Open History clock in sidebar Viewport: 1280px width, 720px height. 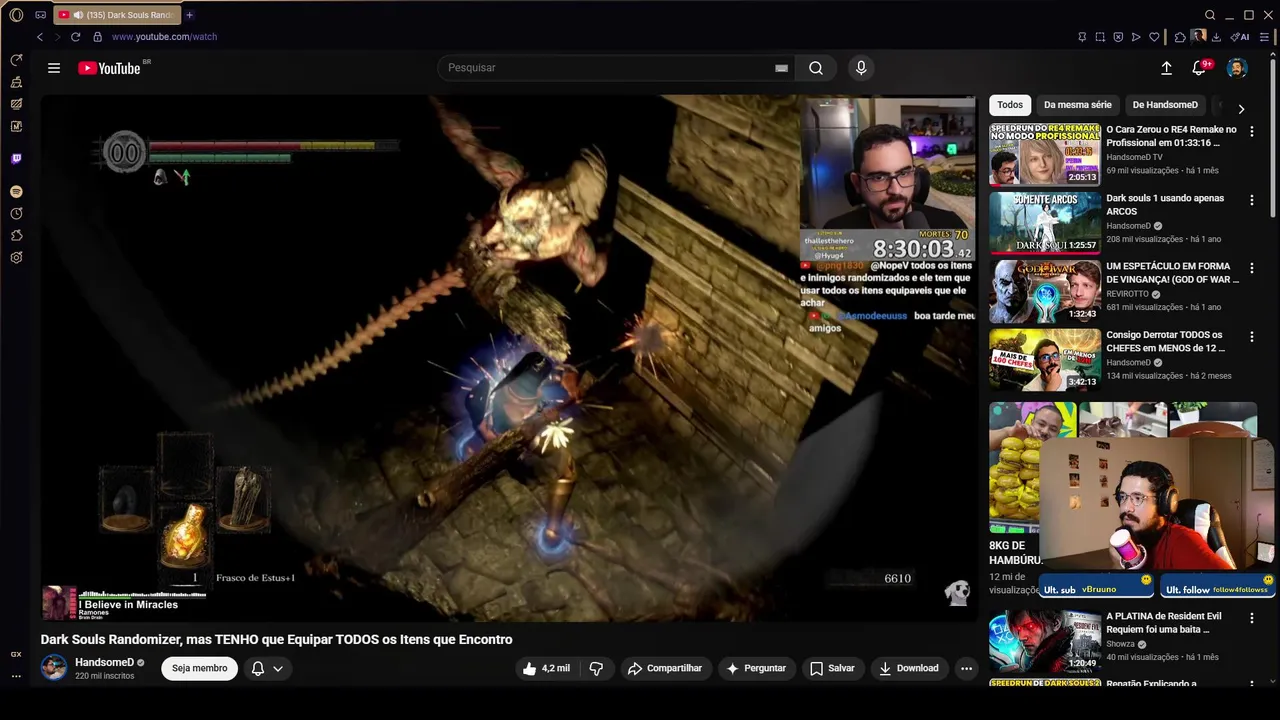pos(16,213)
